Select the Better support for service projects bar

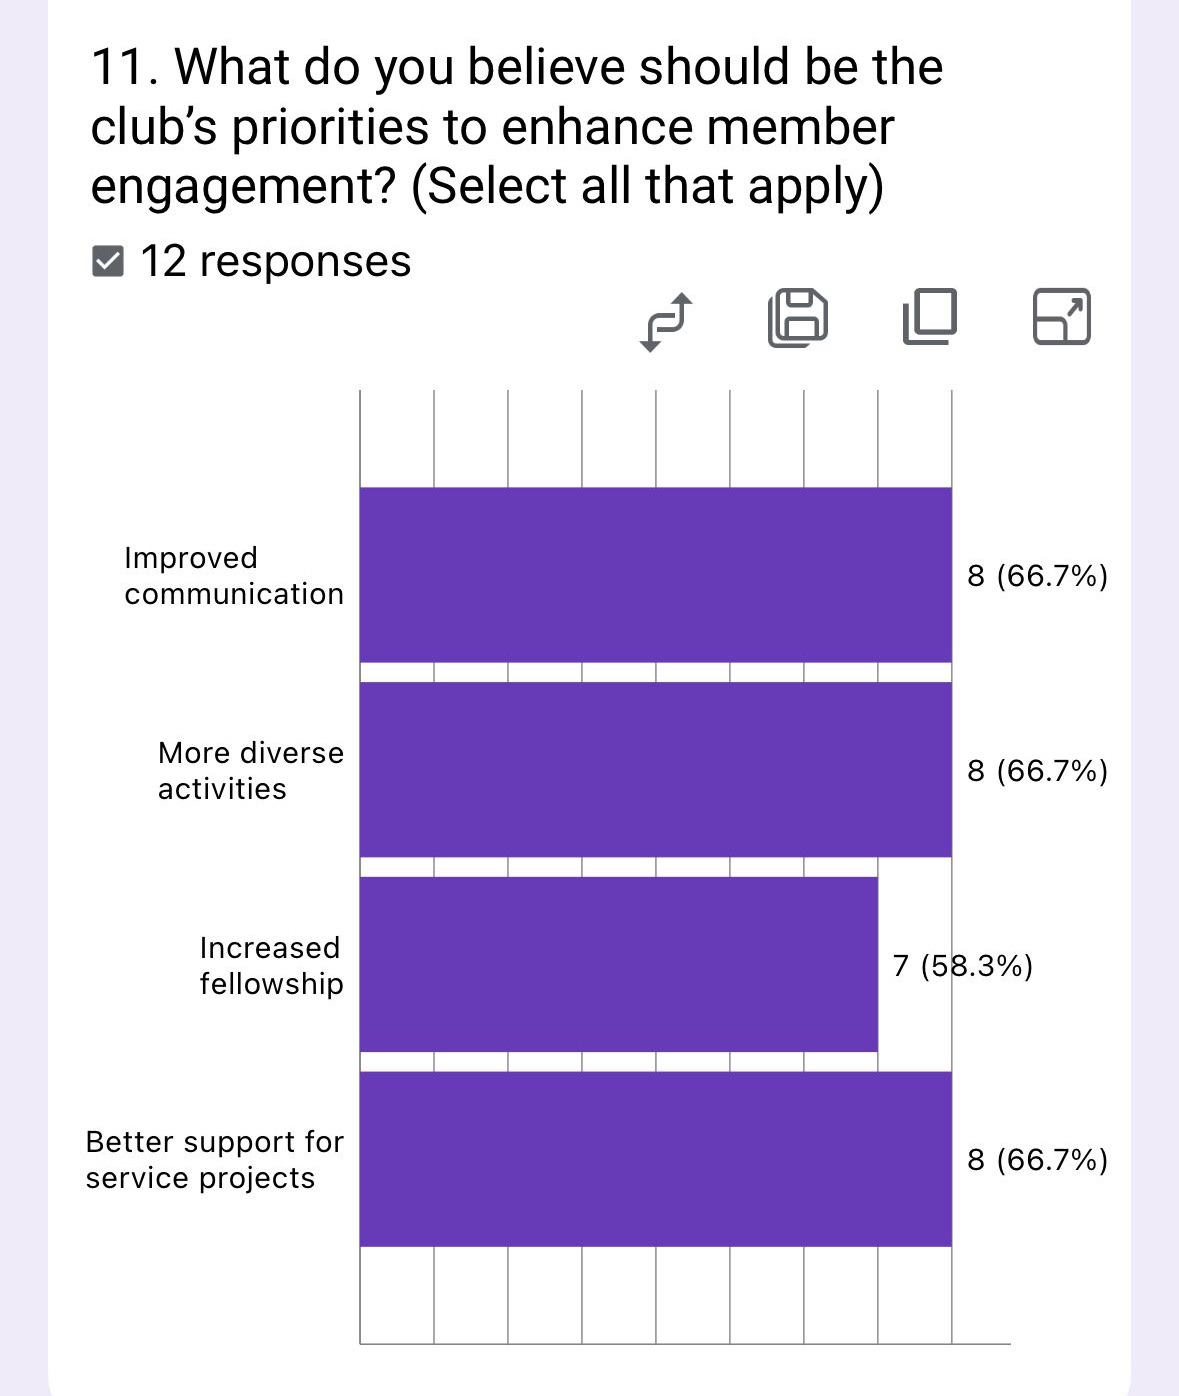click(x=655, y=1160)
